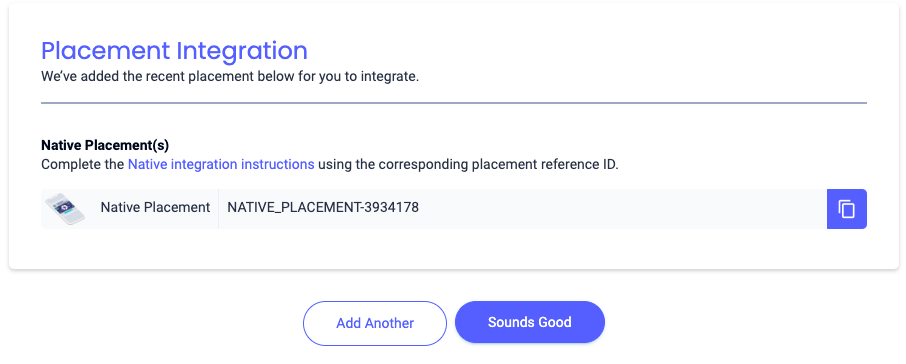906x364 pixels.
Task: Open the Native integration instructions link
Action: coord(221,164)
